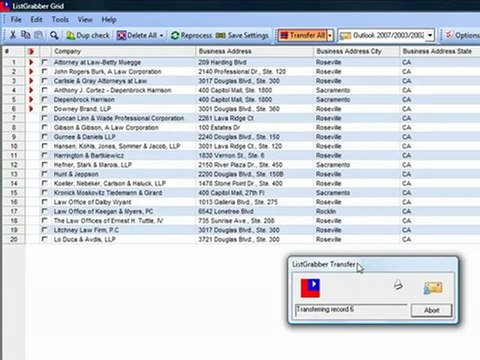The image size is (480, 360).
Task: Click address 209 Harding Blvd
Action: [222, 62]
